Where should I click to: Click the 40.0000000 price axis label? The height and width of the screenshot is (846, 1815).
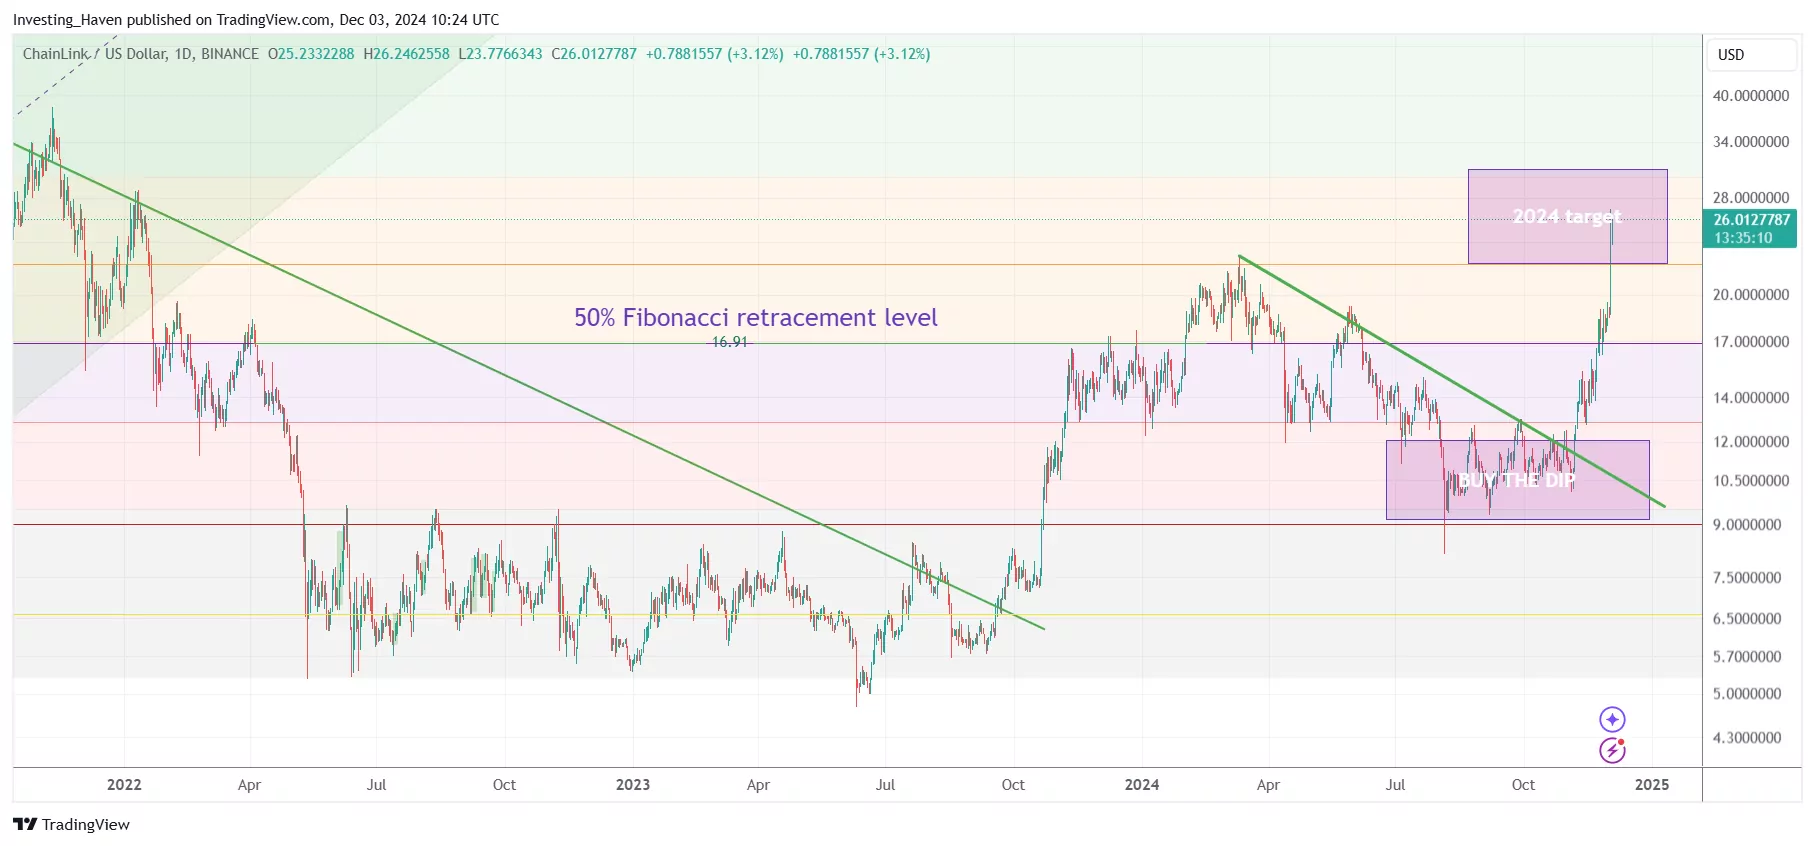pyautogui.click(x=1751, y=96)
